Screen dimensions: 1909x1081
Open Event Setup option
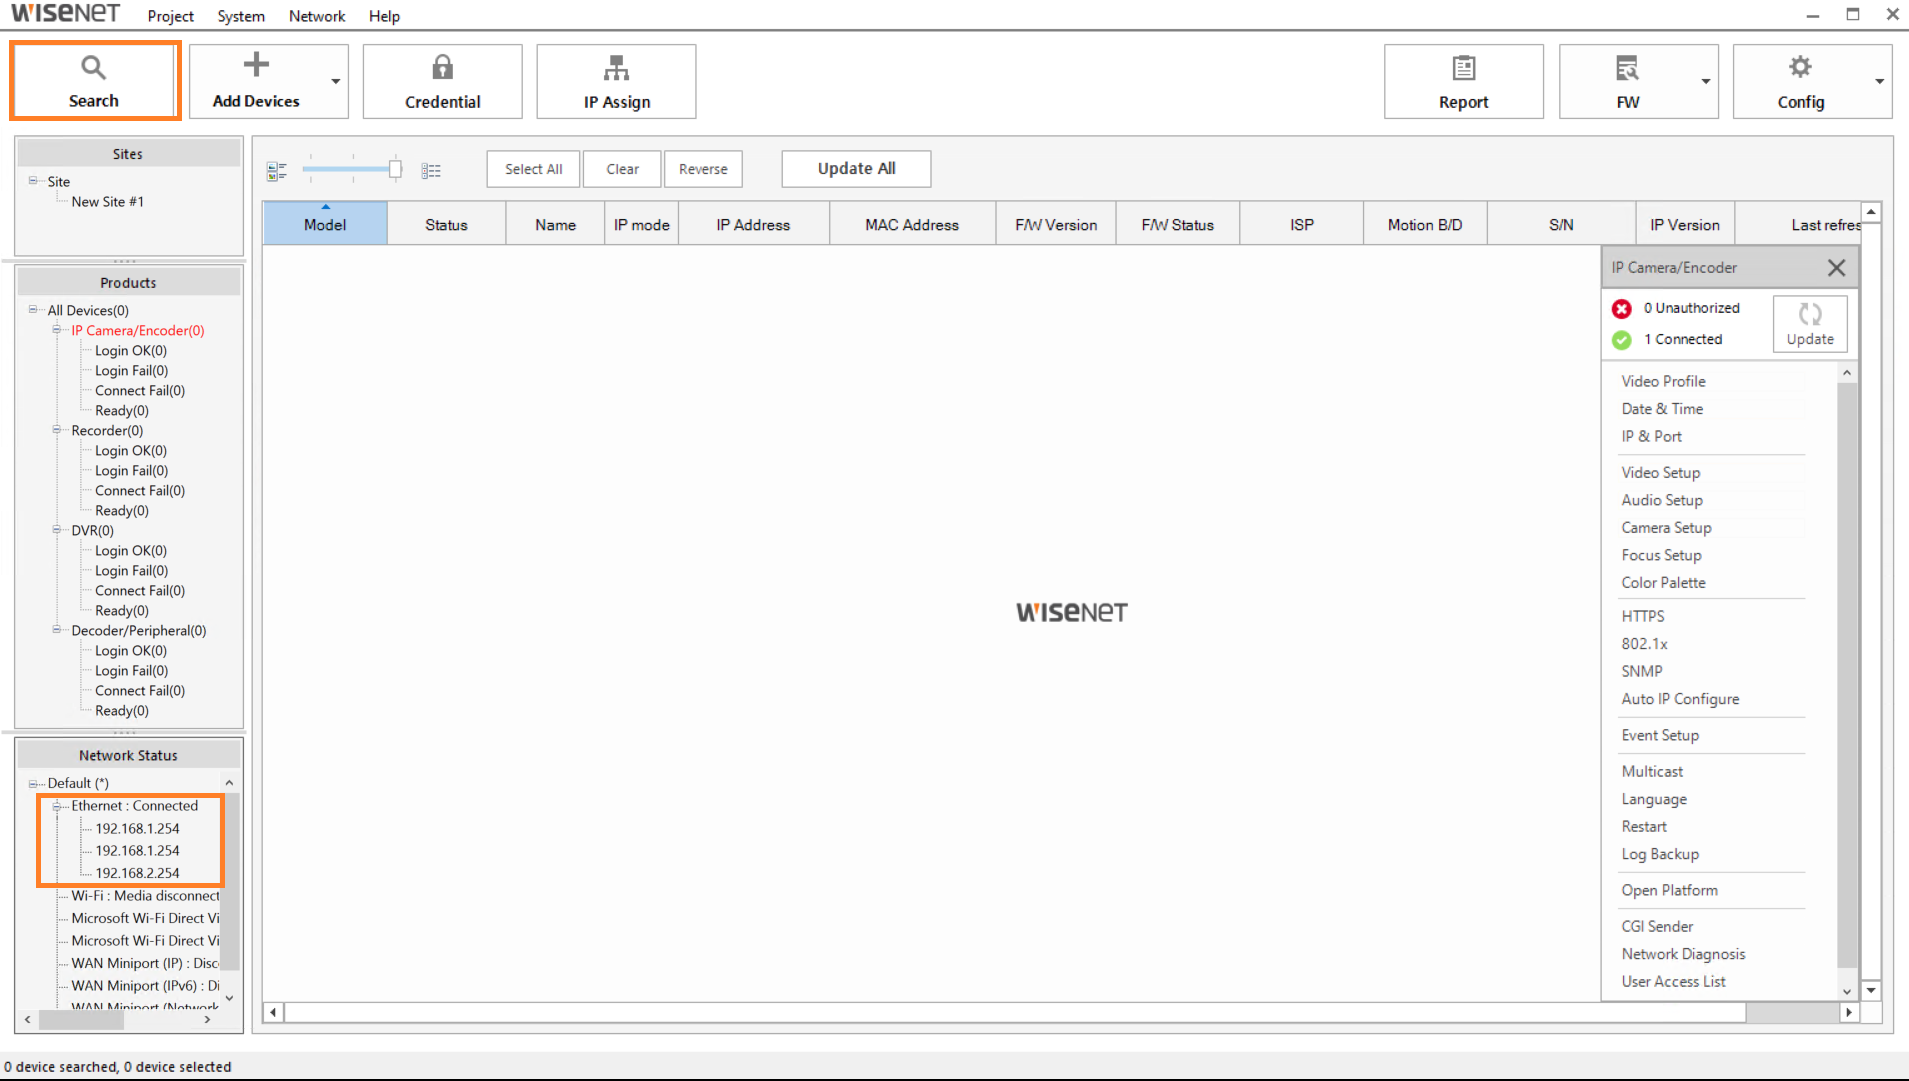point(1660,735)
